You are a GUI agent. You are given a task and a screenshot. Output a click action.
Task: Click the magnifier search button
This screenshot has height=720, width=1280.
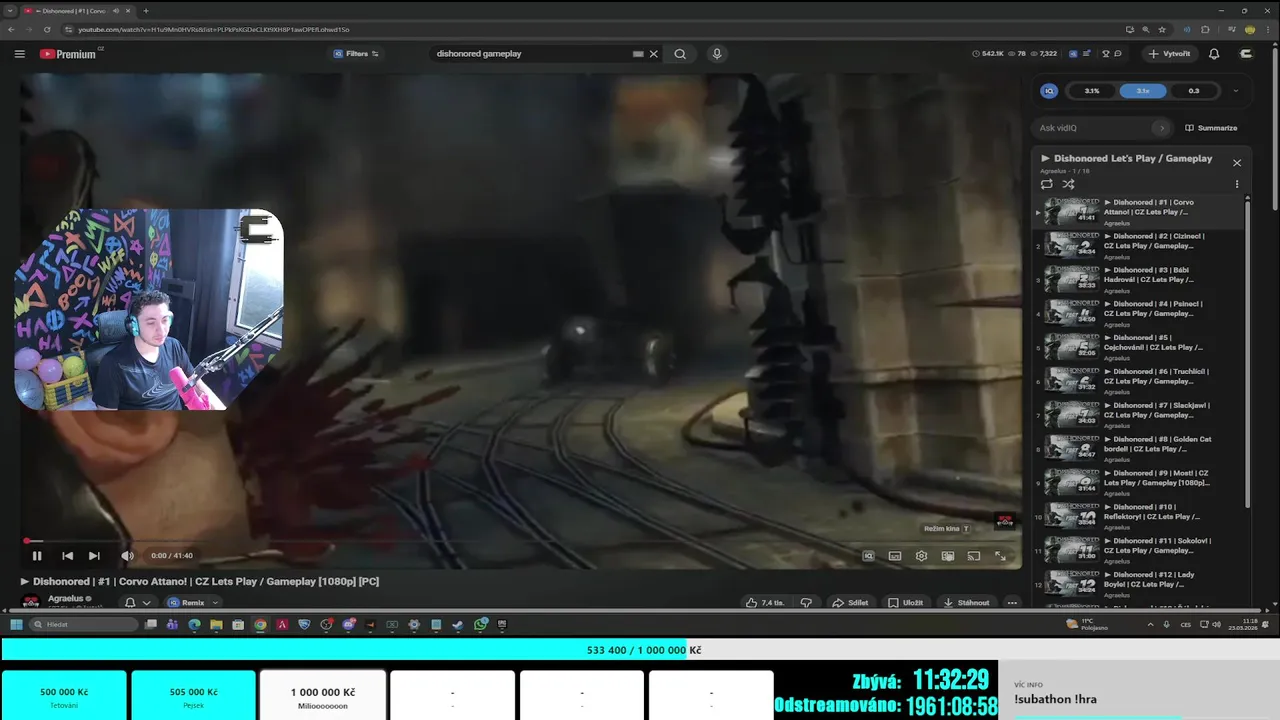tap(680, 54)
